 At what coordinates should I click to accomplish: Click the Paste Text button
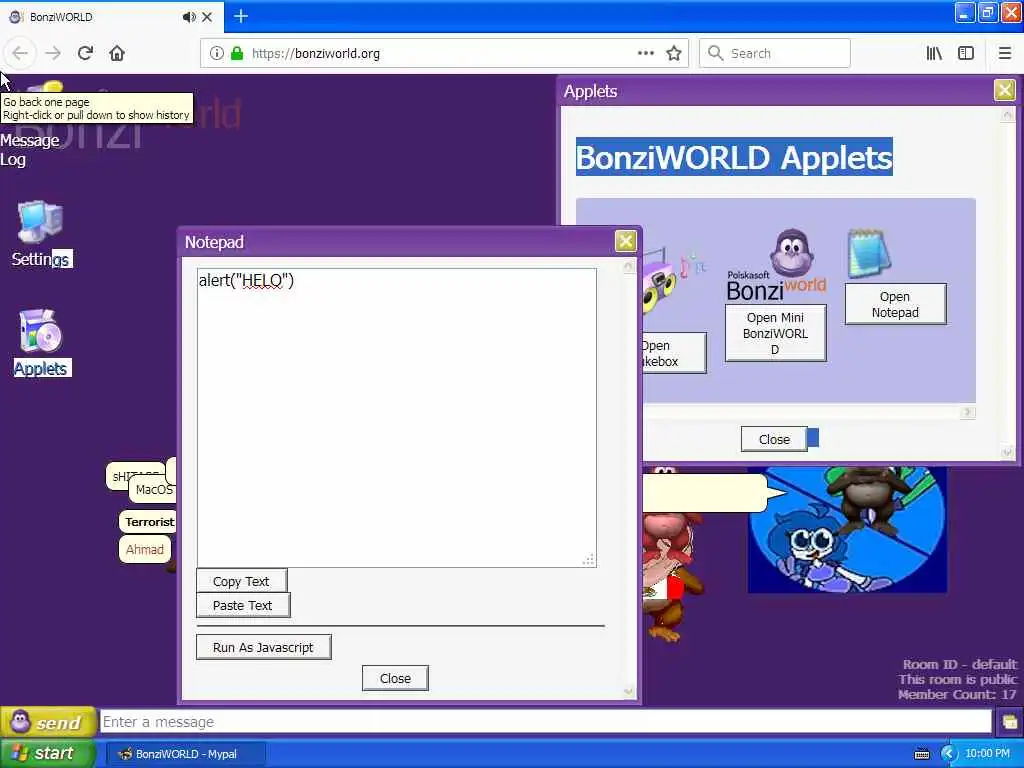click(x=242, y=605)
